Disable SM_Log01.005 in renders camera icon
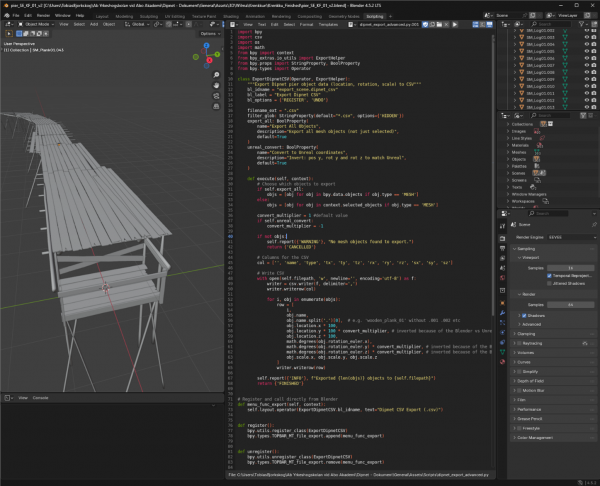Viewport: 600px width, 486px height. coord(594,51)
